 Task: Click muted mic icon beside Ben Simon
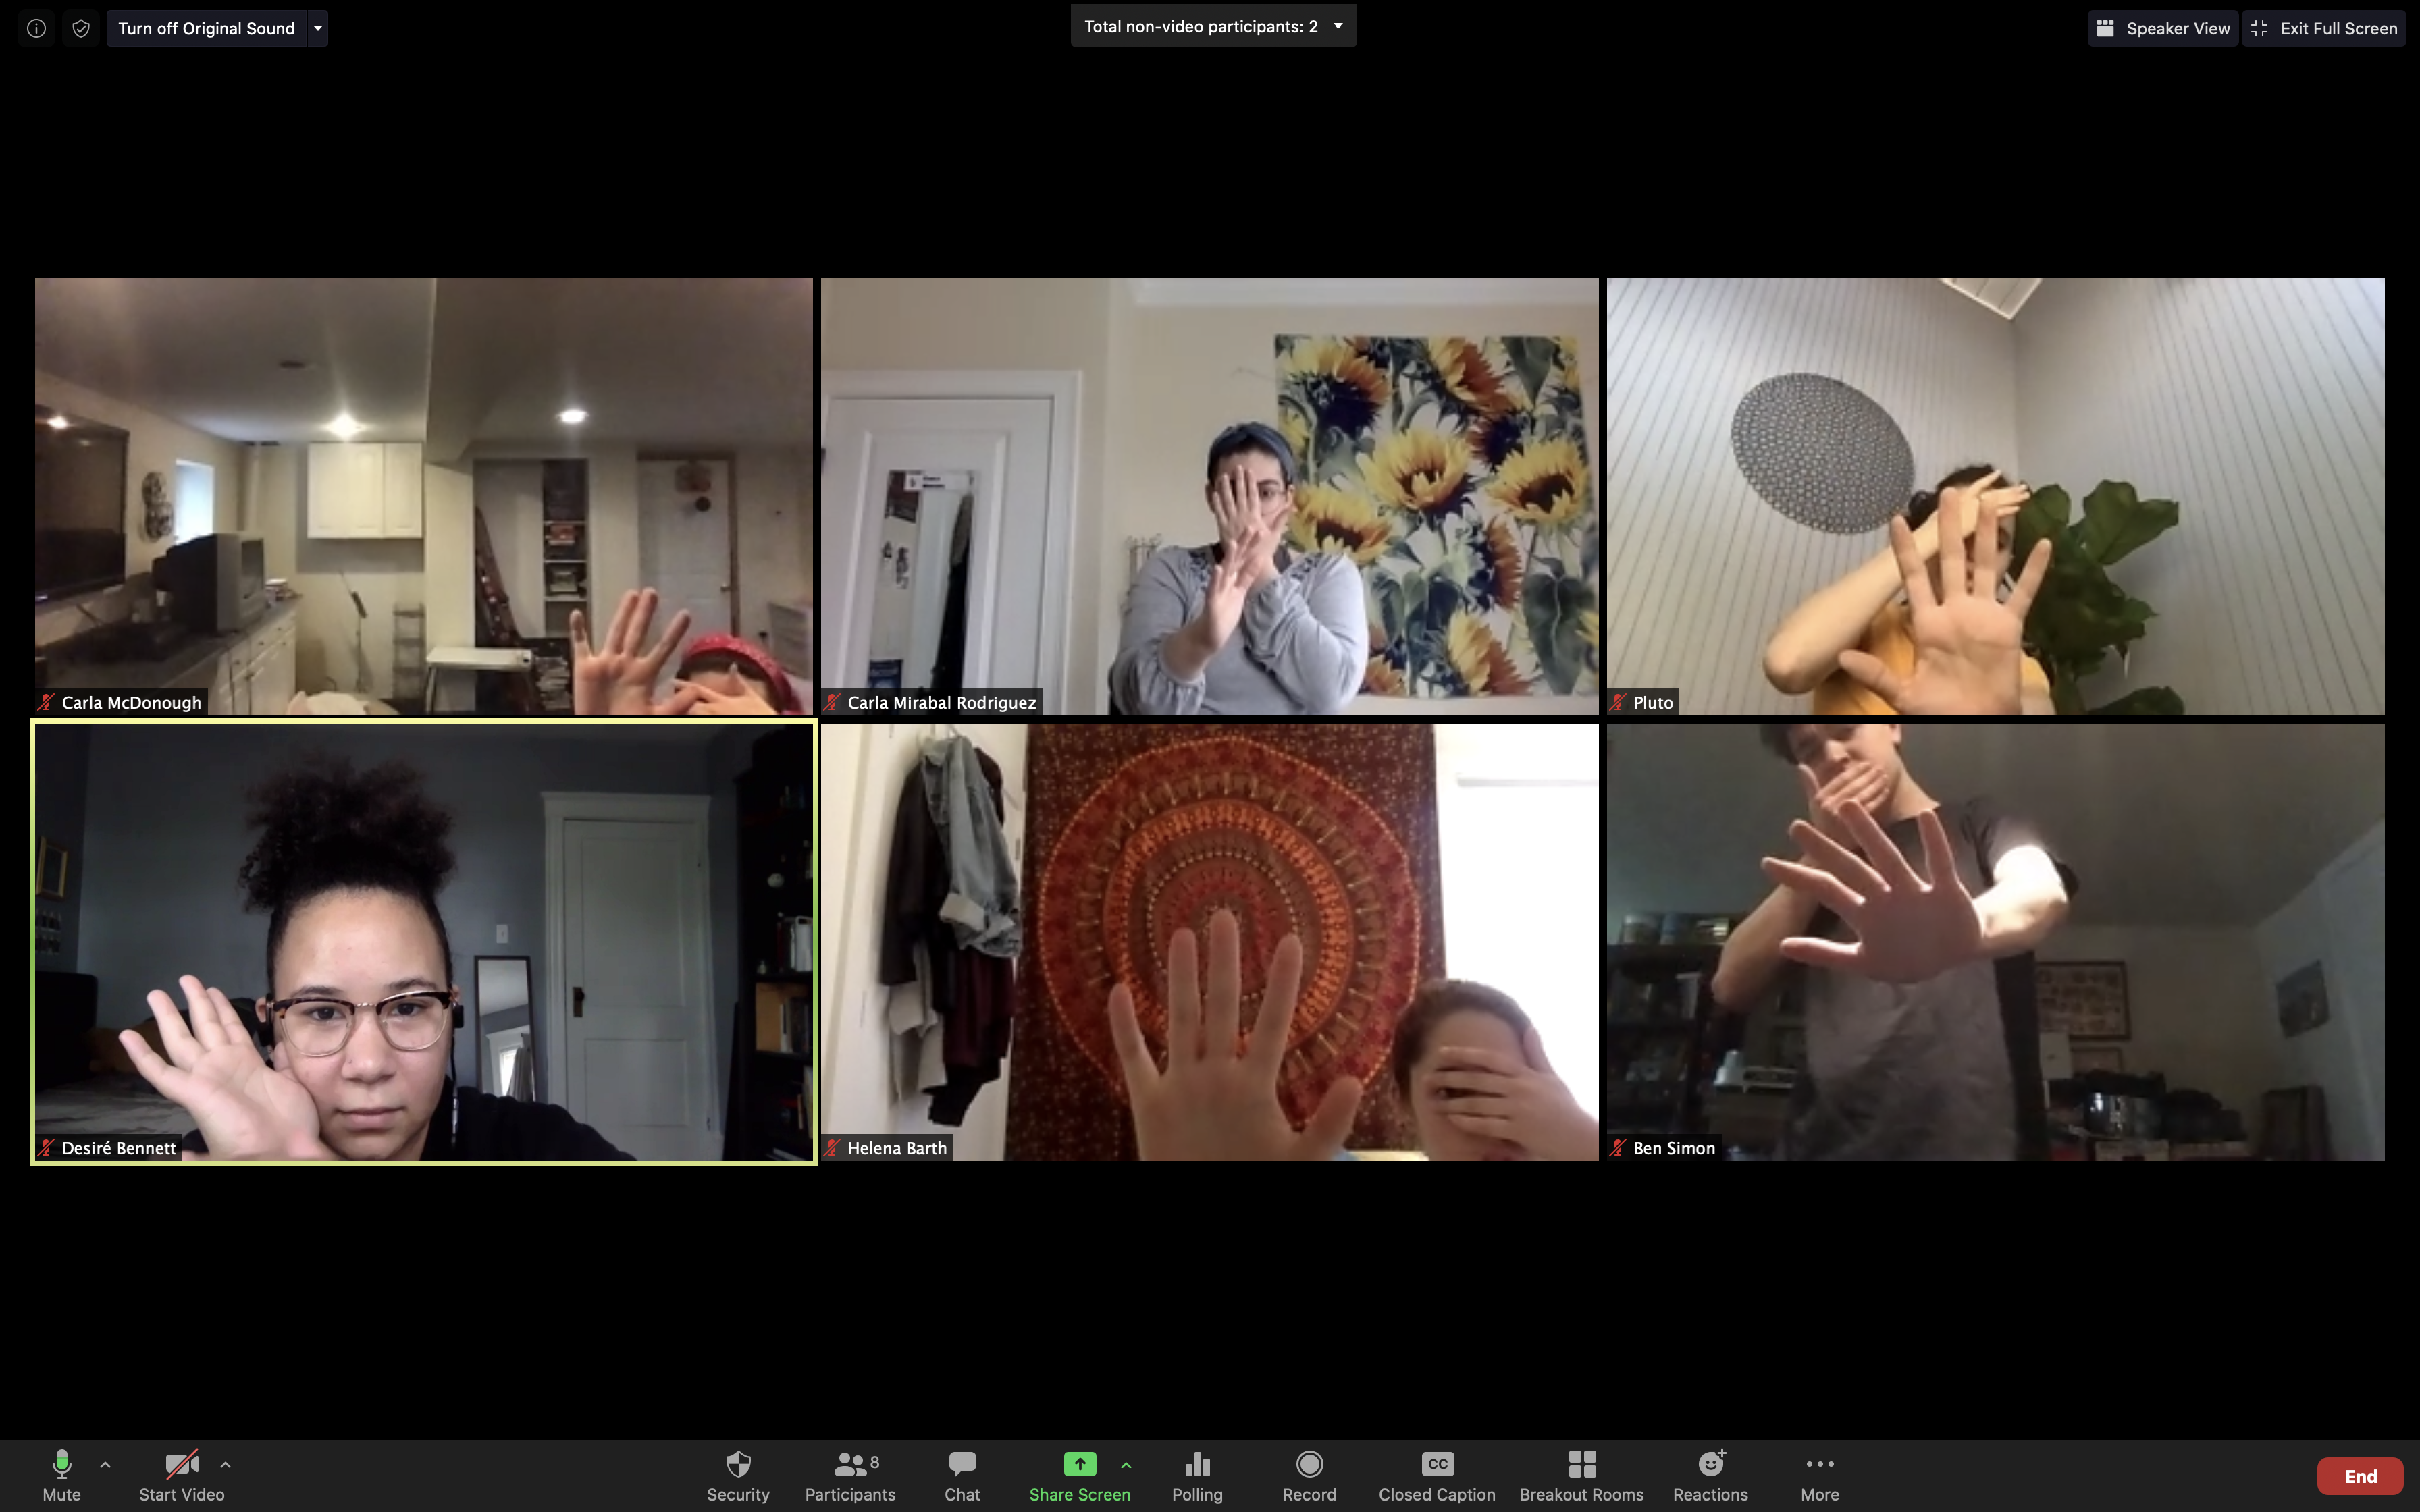[1618, 1148]
